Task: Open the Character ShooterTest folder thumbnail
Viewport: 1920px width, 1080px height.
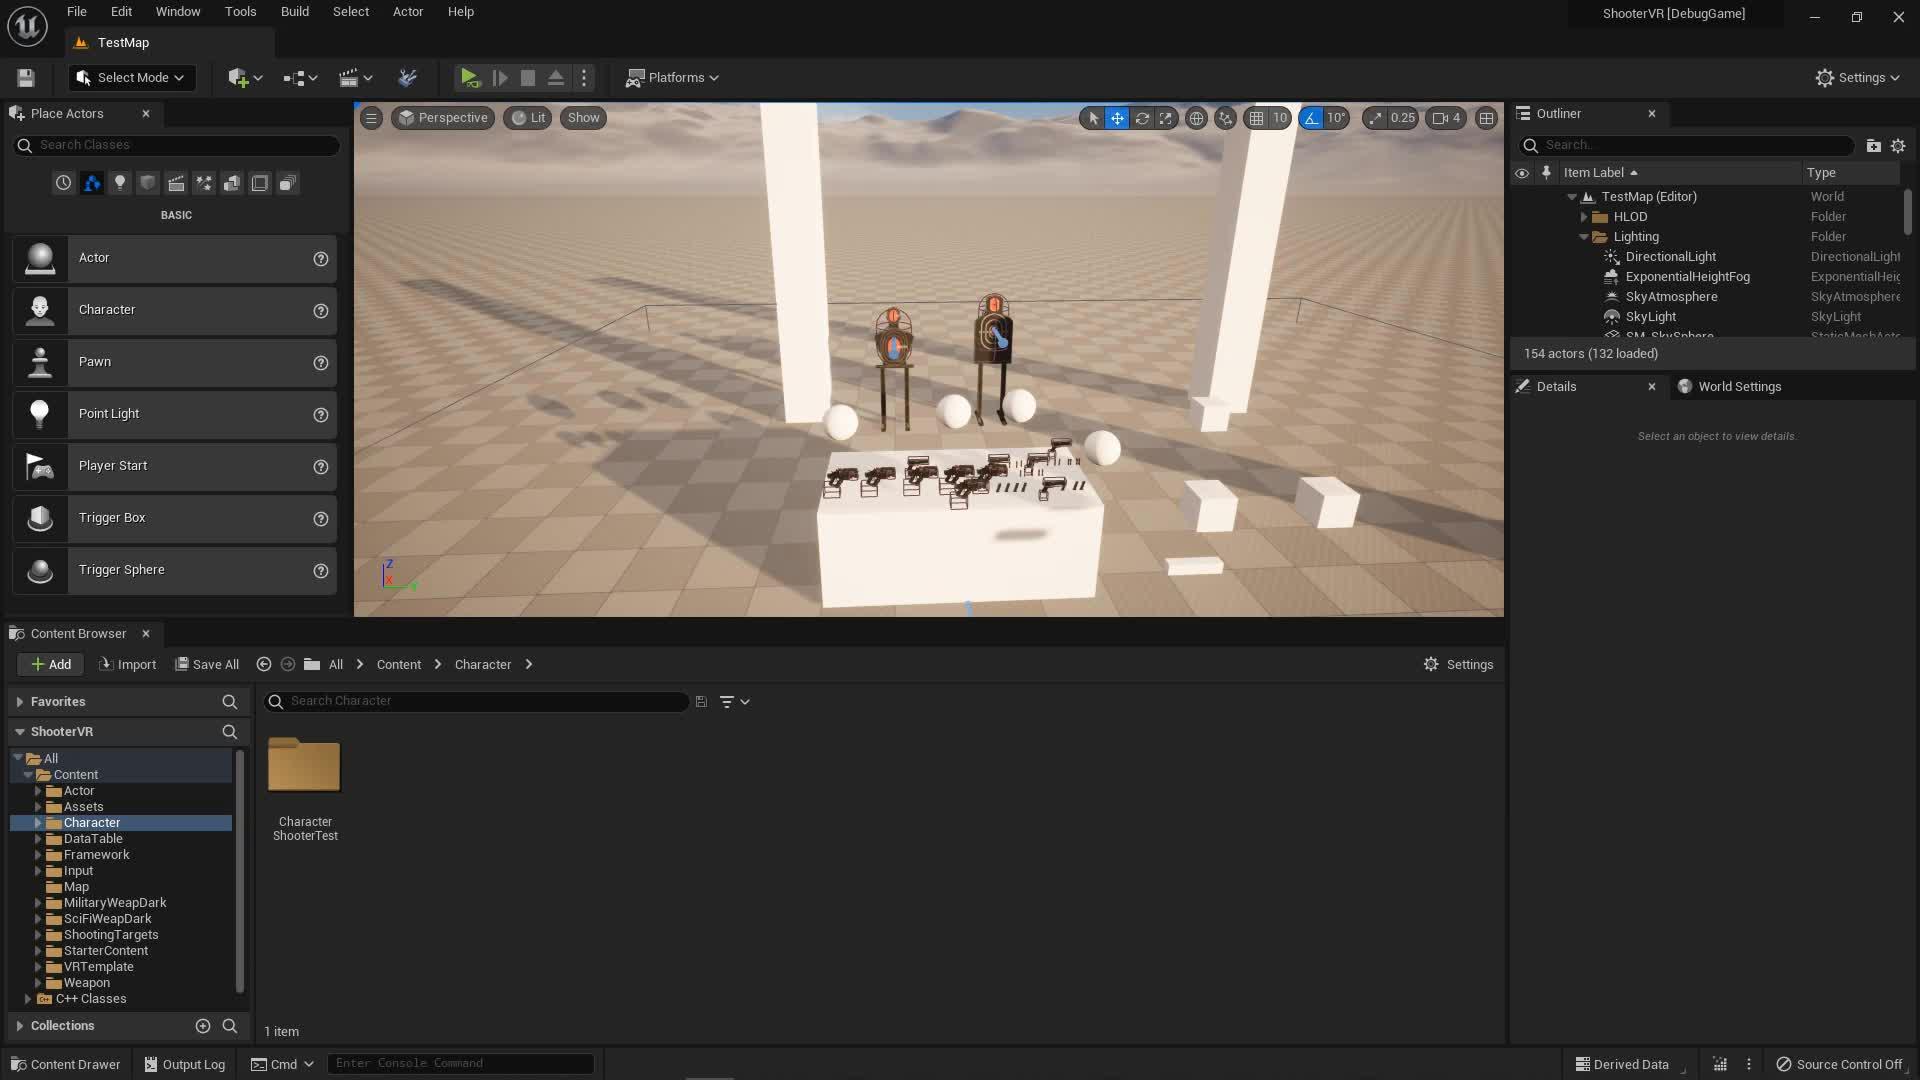Action: point(304,767)
